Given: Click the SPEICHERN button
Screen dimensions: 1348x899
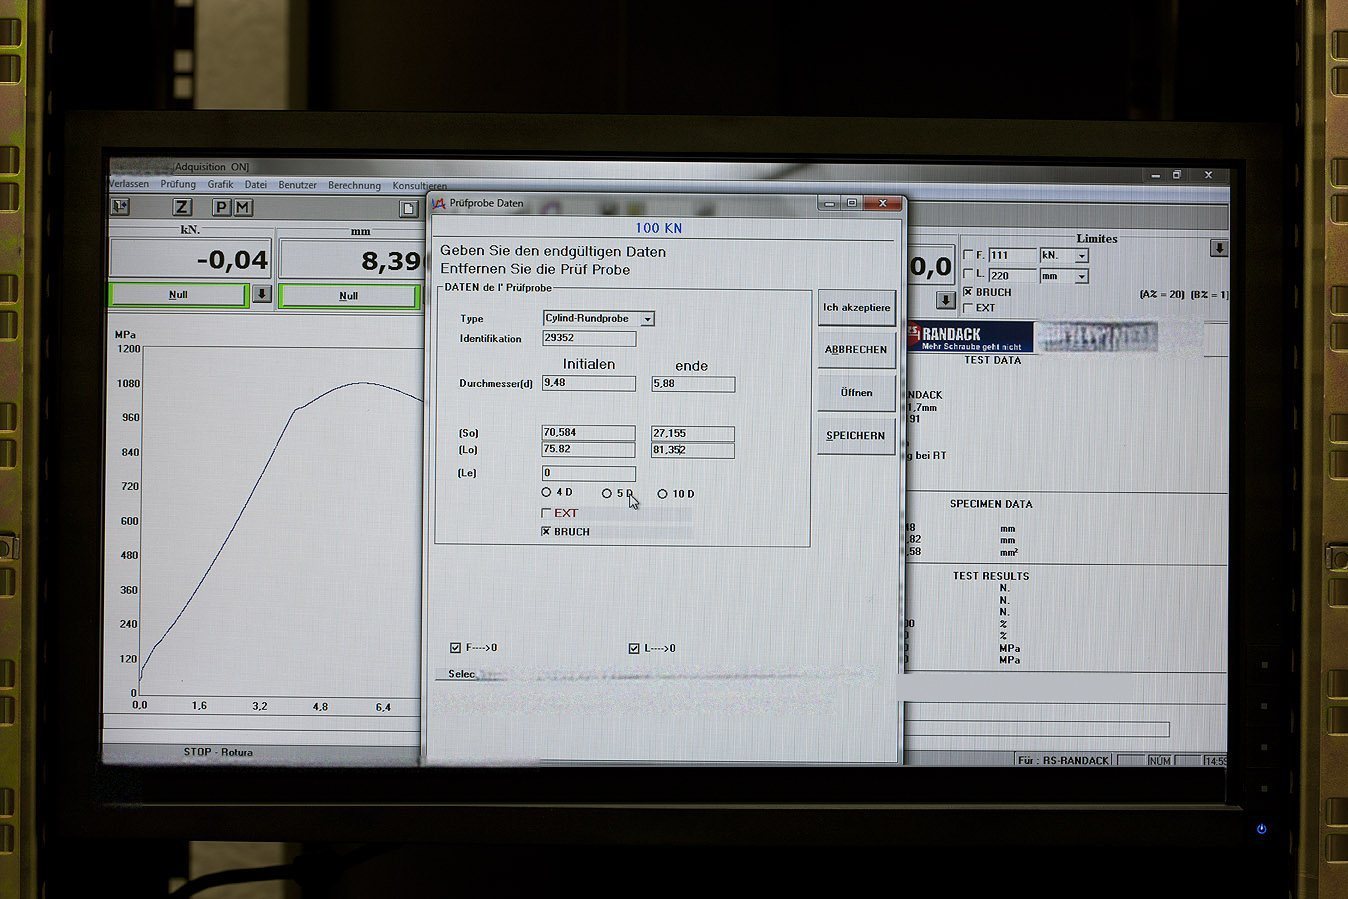Looking at the screenshot, I should pyautogui.click(x=855, y=436).
